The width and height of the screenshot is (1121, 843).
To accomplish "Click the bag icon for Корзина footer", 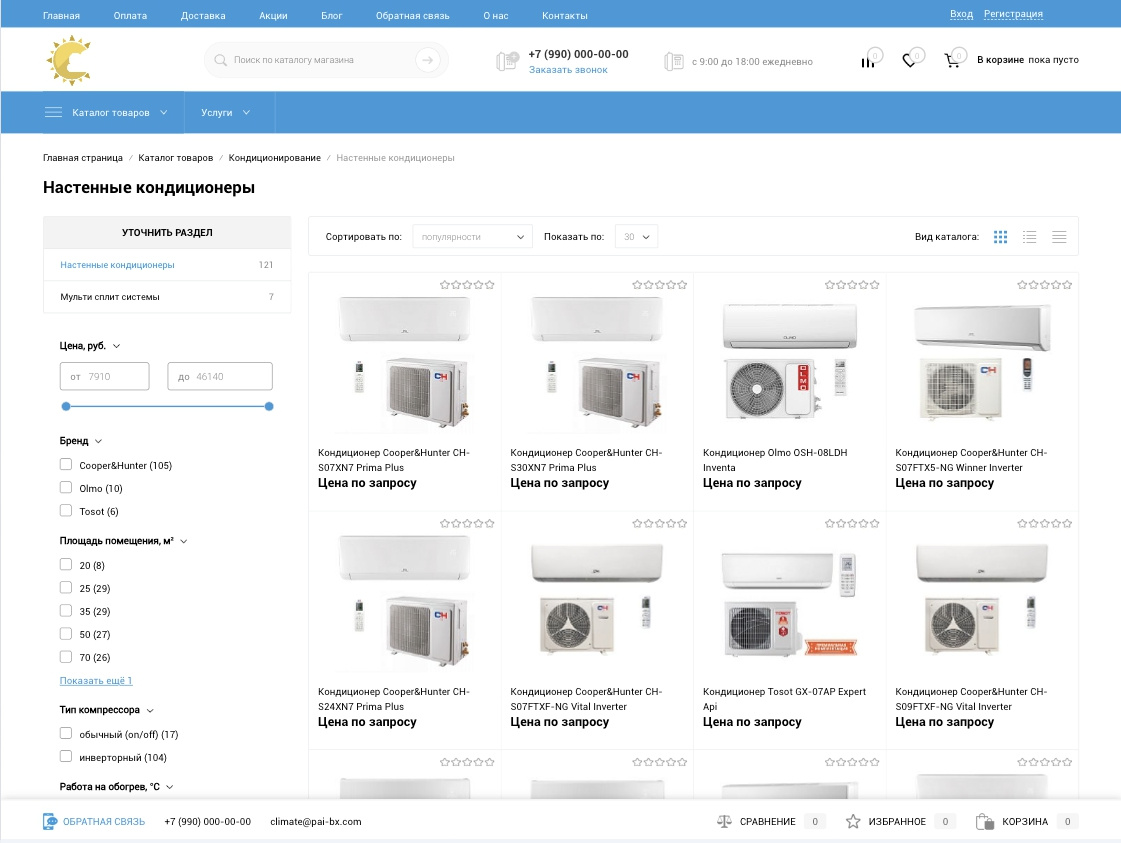I will coord(984,822).
